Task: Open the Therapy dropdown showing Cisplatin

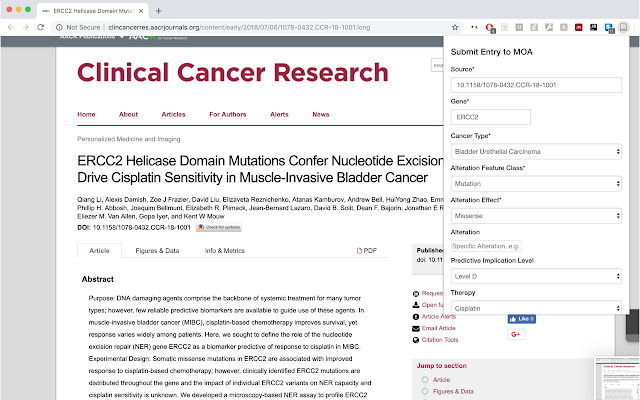Action: [x=539, y=308]
